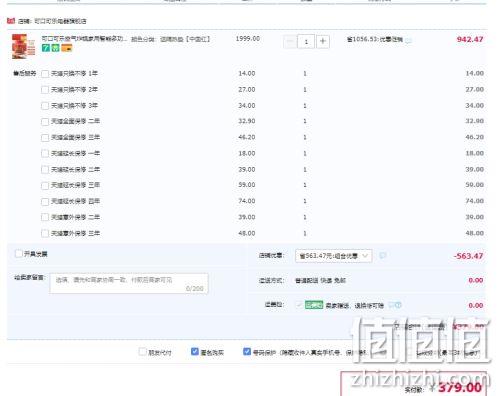Click the info icon beside saved 1056.53 text

pyautogui.click(x=409, y=40)
